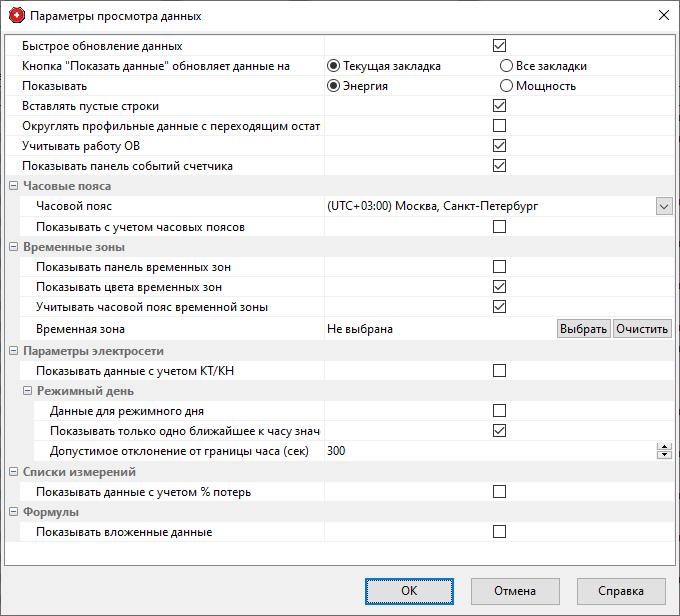Collapse the 'Параметры электросети' section
The height and width of the screenshot is (616, 680).
(13, 351)
